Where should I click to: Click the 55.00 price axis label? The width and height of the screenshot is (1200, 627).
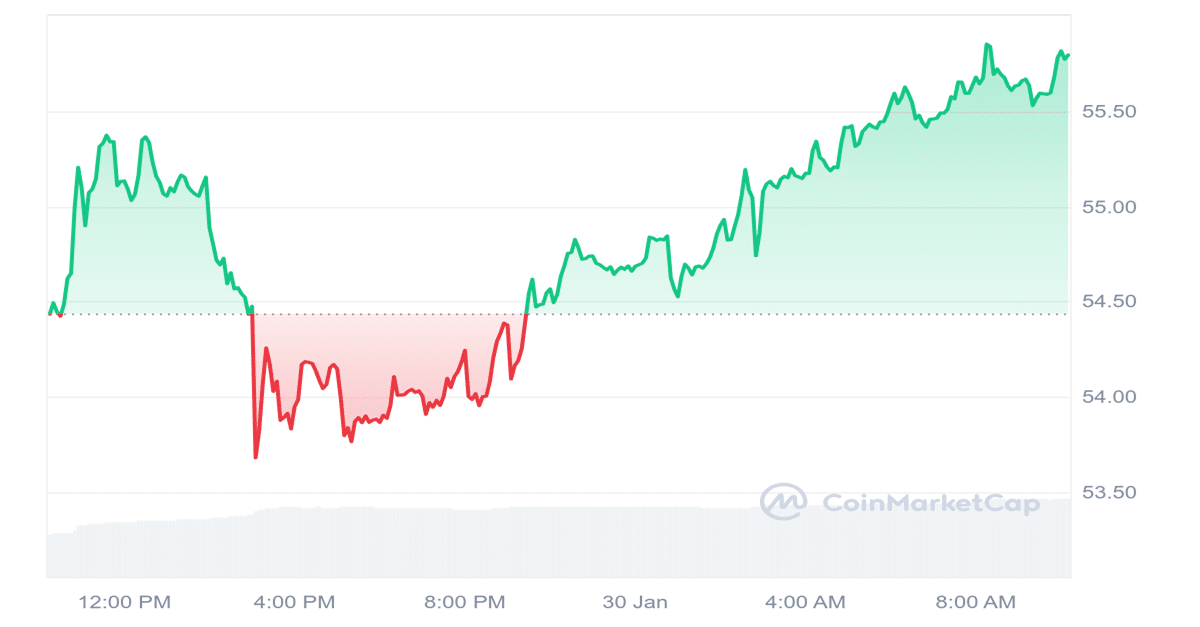coord(1110,207)
